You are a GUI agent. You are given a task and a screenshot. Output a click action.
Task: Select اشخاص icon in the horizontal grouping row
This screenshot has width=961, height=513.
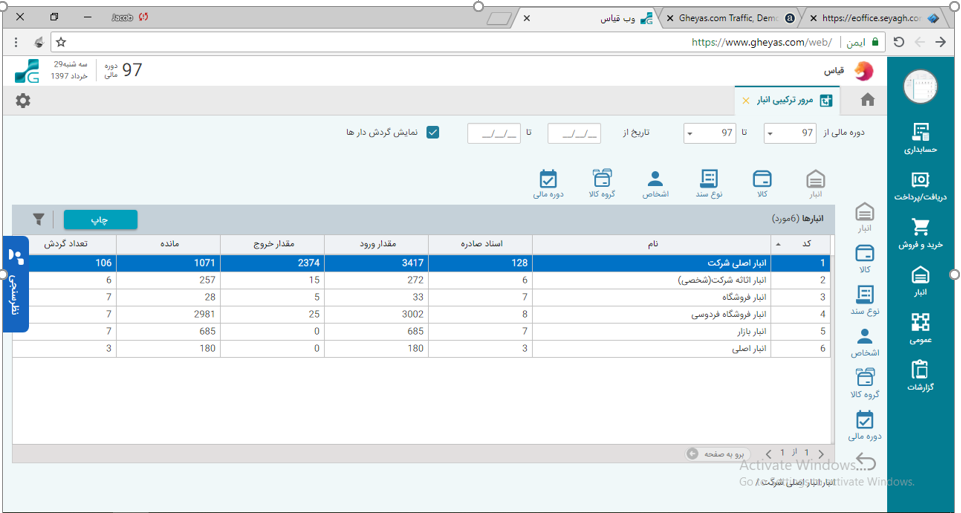coord(655,184)
